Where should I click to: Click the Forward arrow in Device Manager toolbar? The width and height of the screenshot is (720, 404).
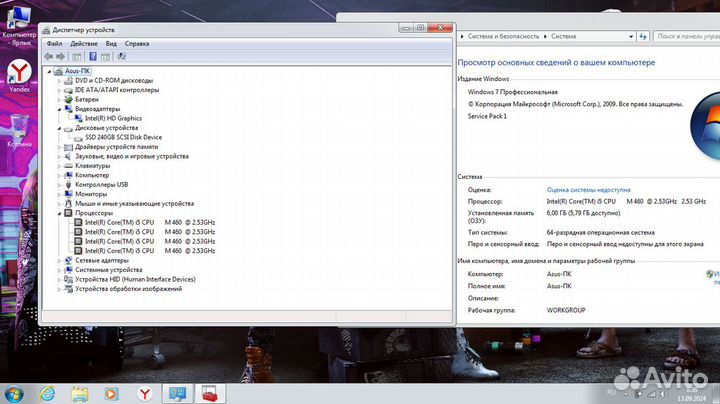(x=61, y=56)
